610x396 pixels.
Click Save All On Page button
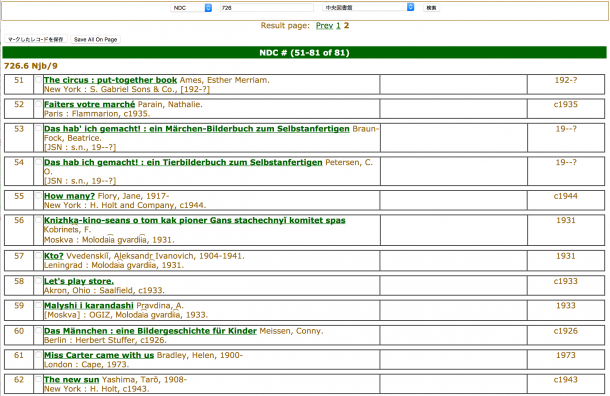pyautogui.click(x=95, y=39)
